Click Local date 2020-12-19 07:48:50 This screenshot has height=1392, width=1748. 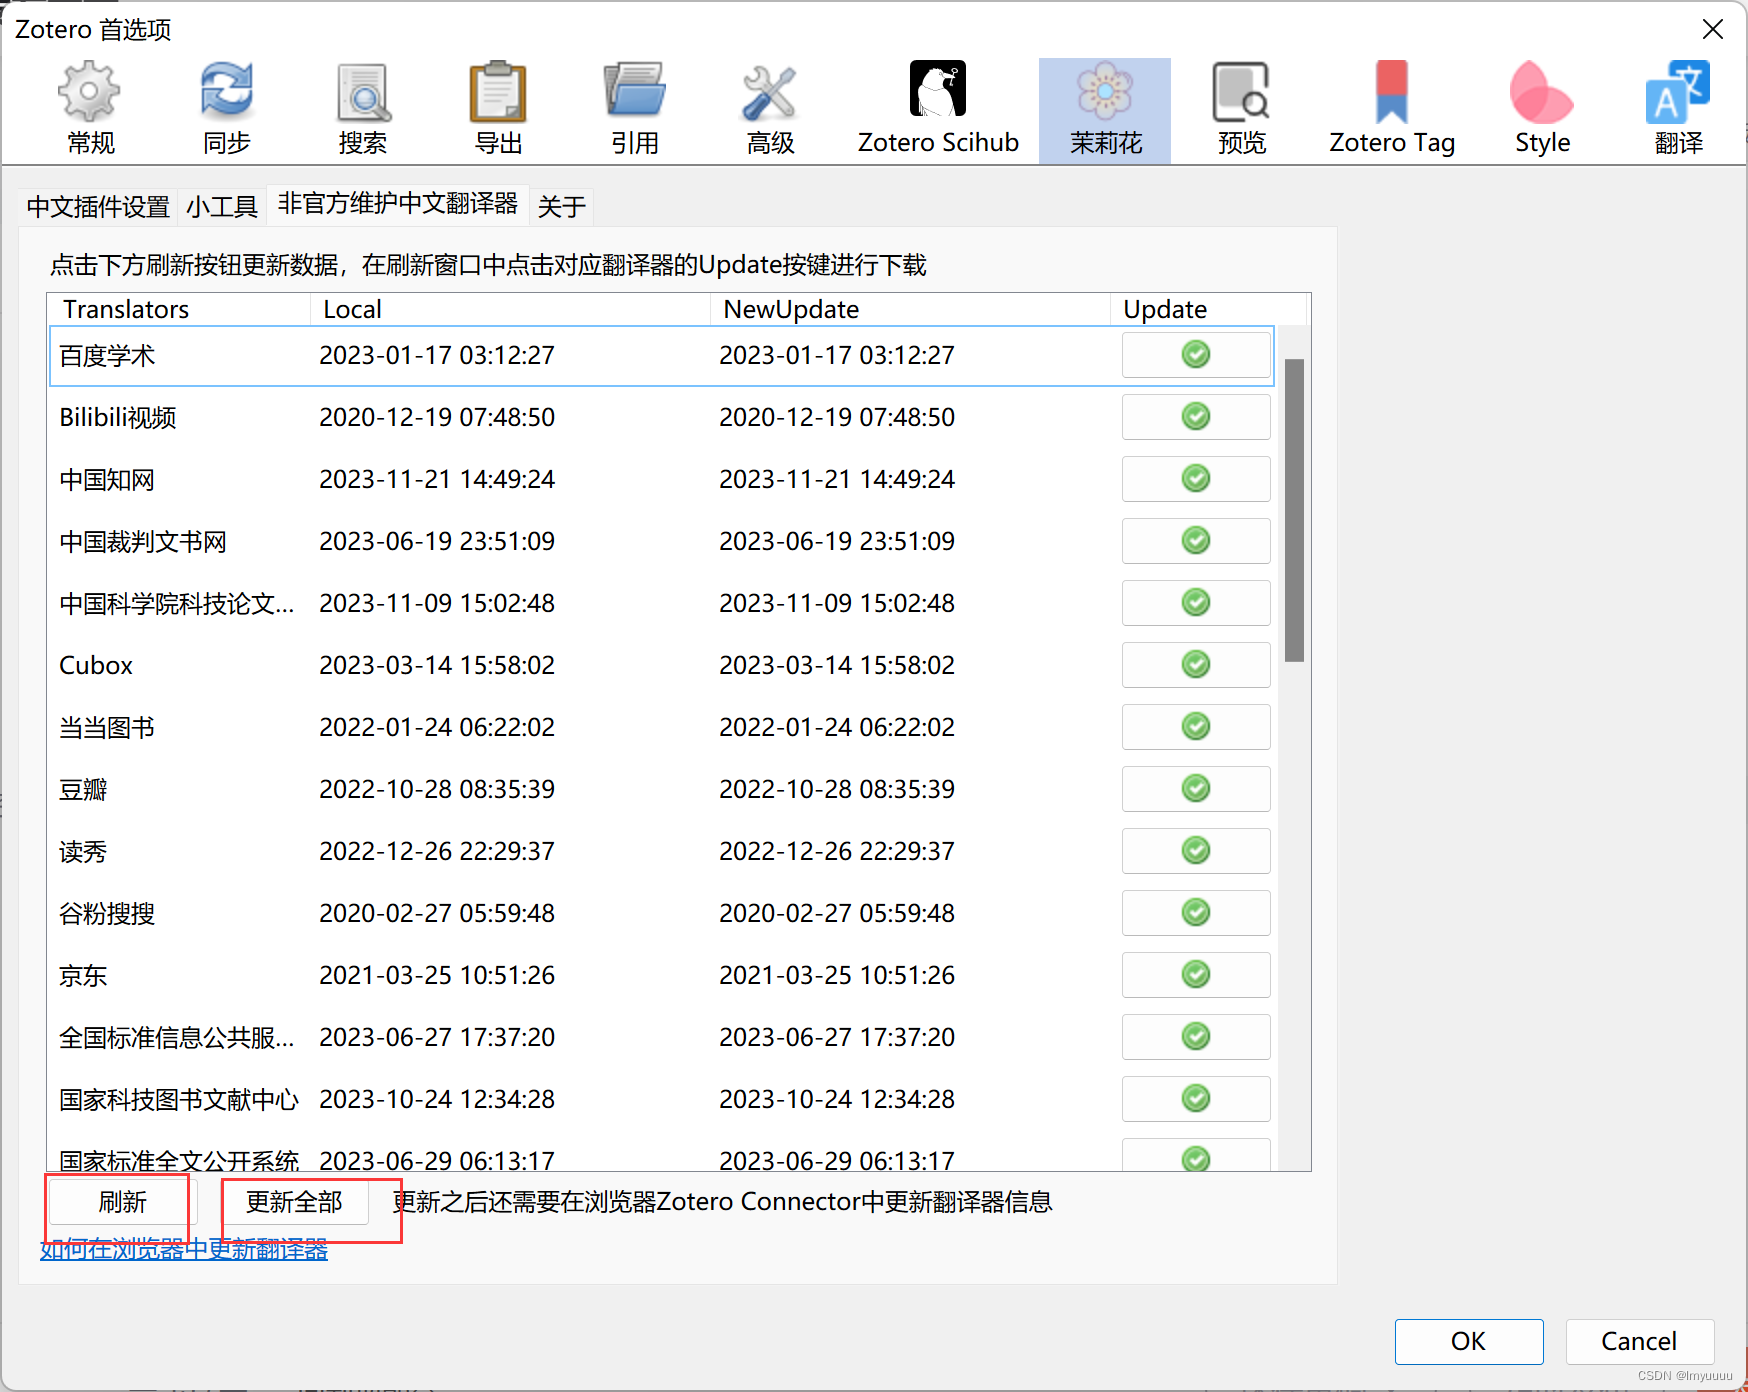[437, 418]
